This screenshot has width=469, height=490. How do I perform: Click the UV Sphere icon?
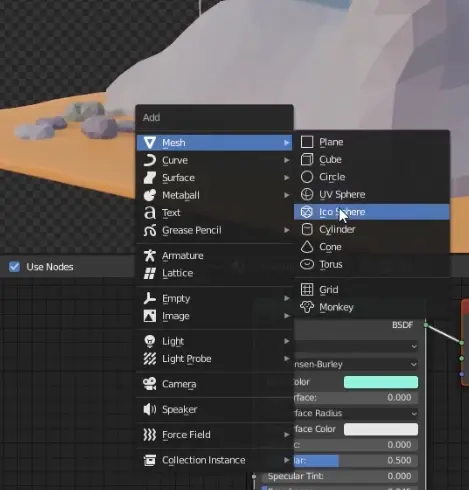pyautogui.click(x=307, y=194)
